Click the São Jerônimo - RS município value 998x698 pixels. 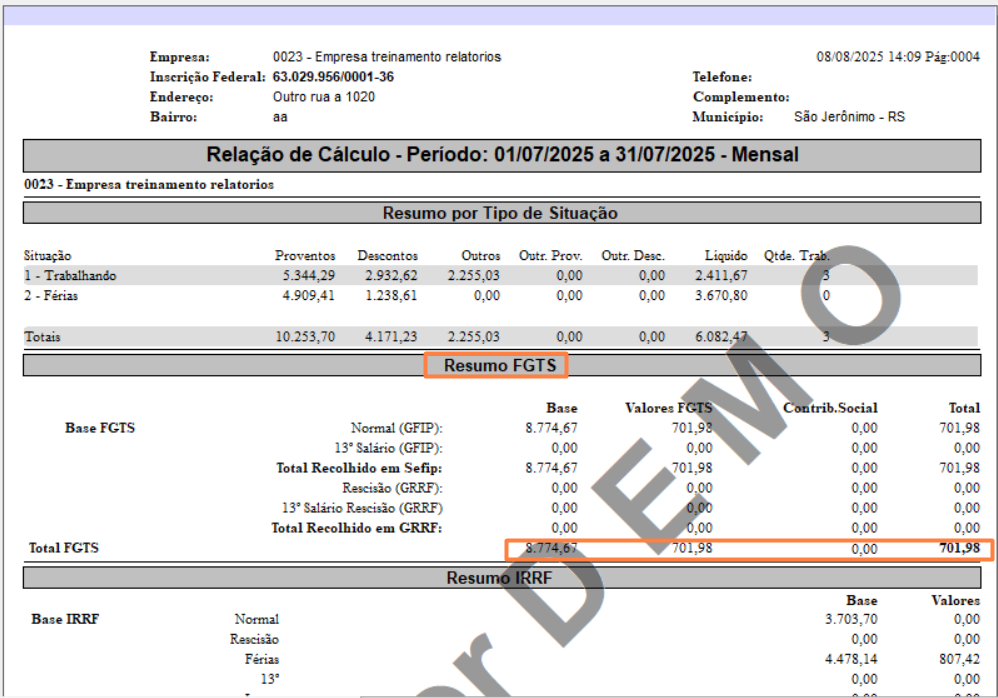848,117
